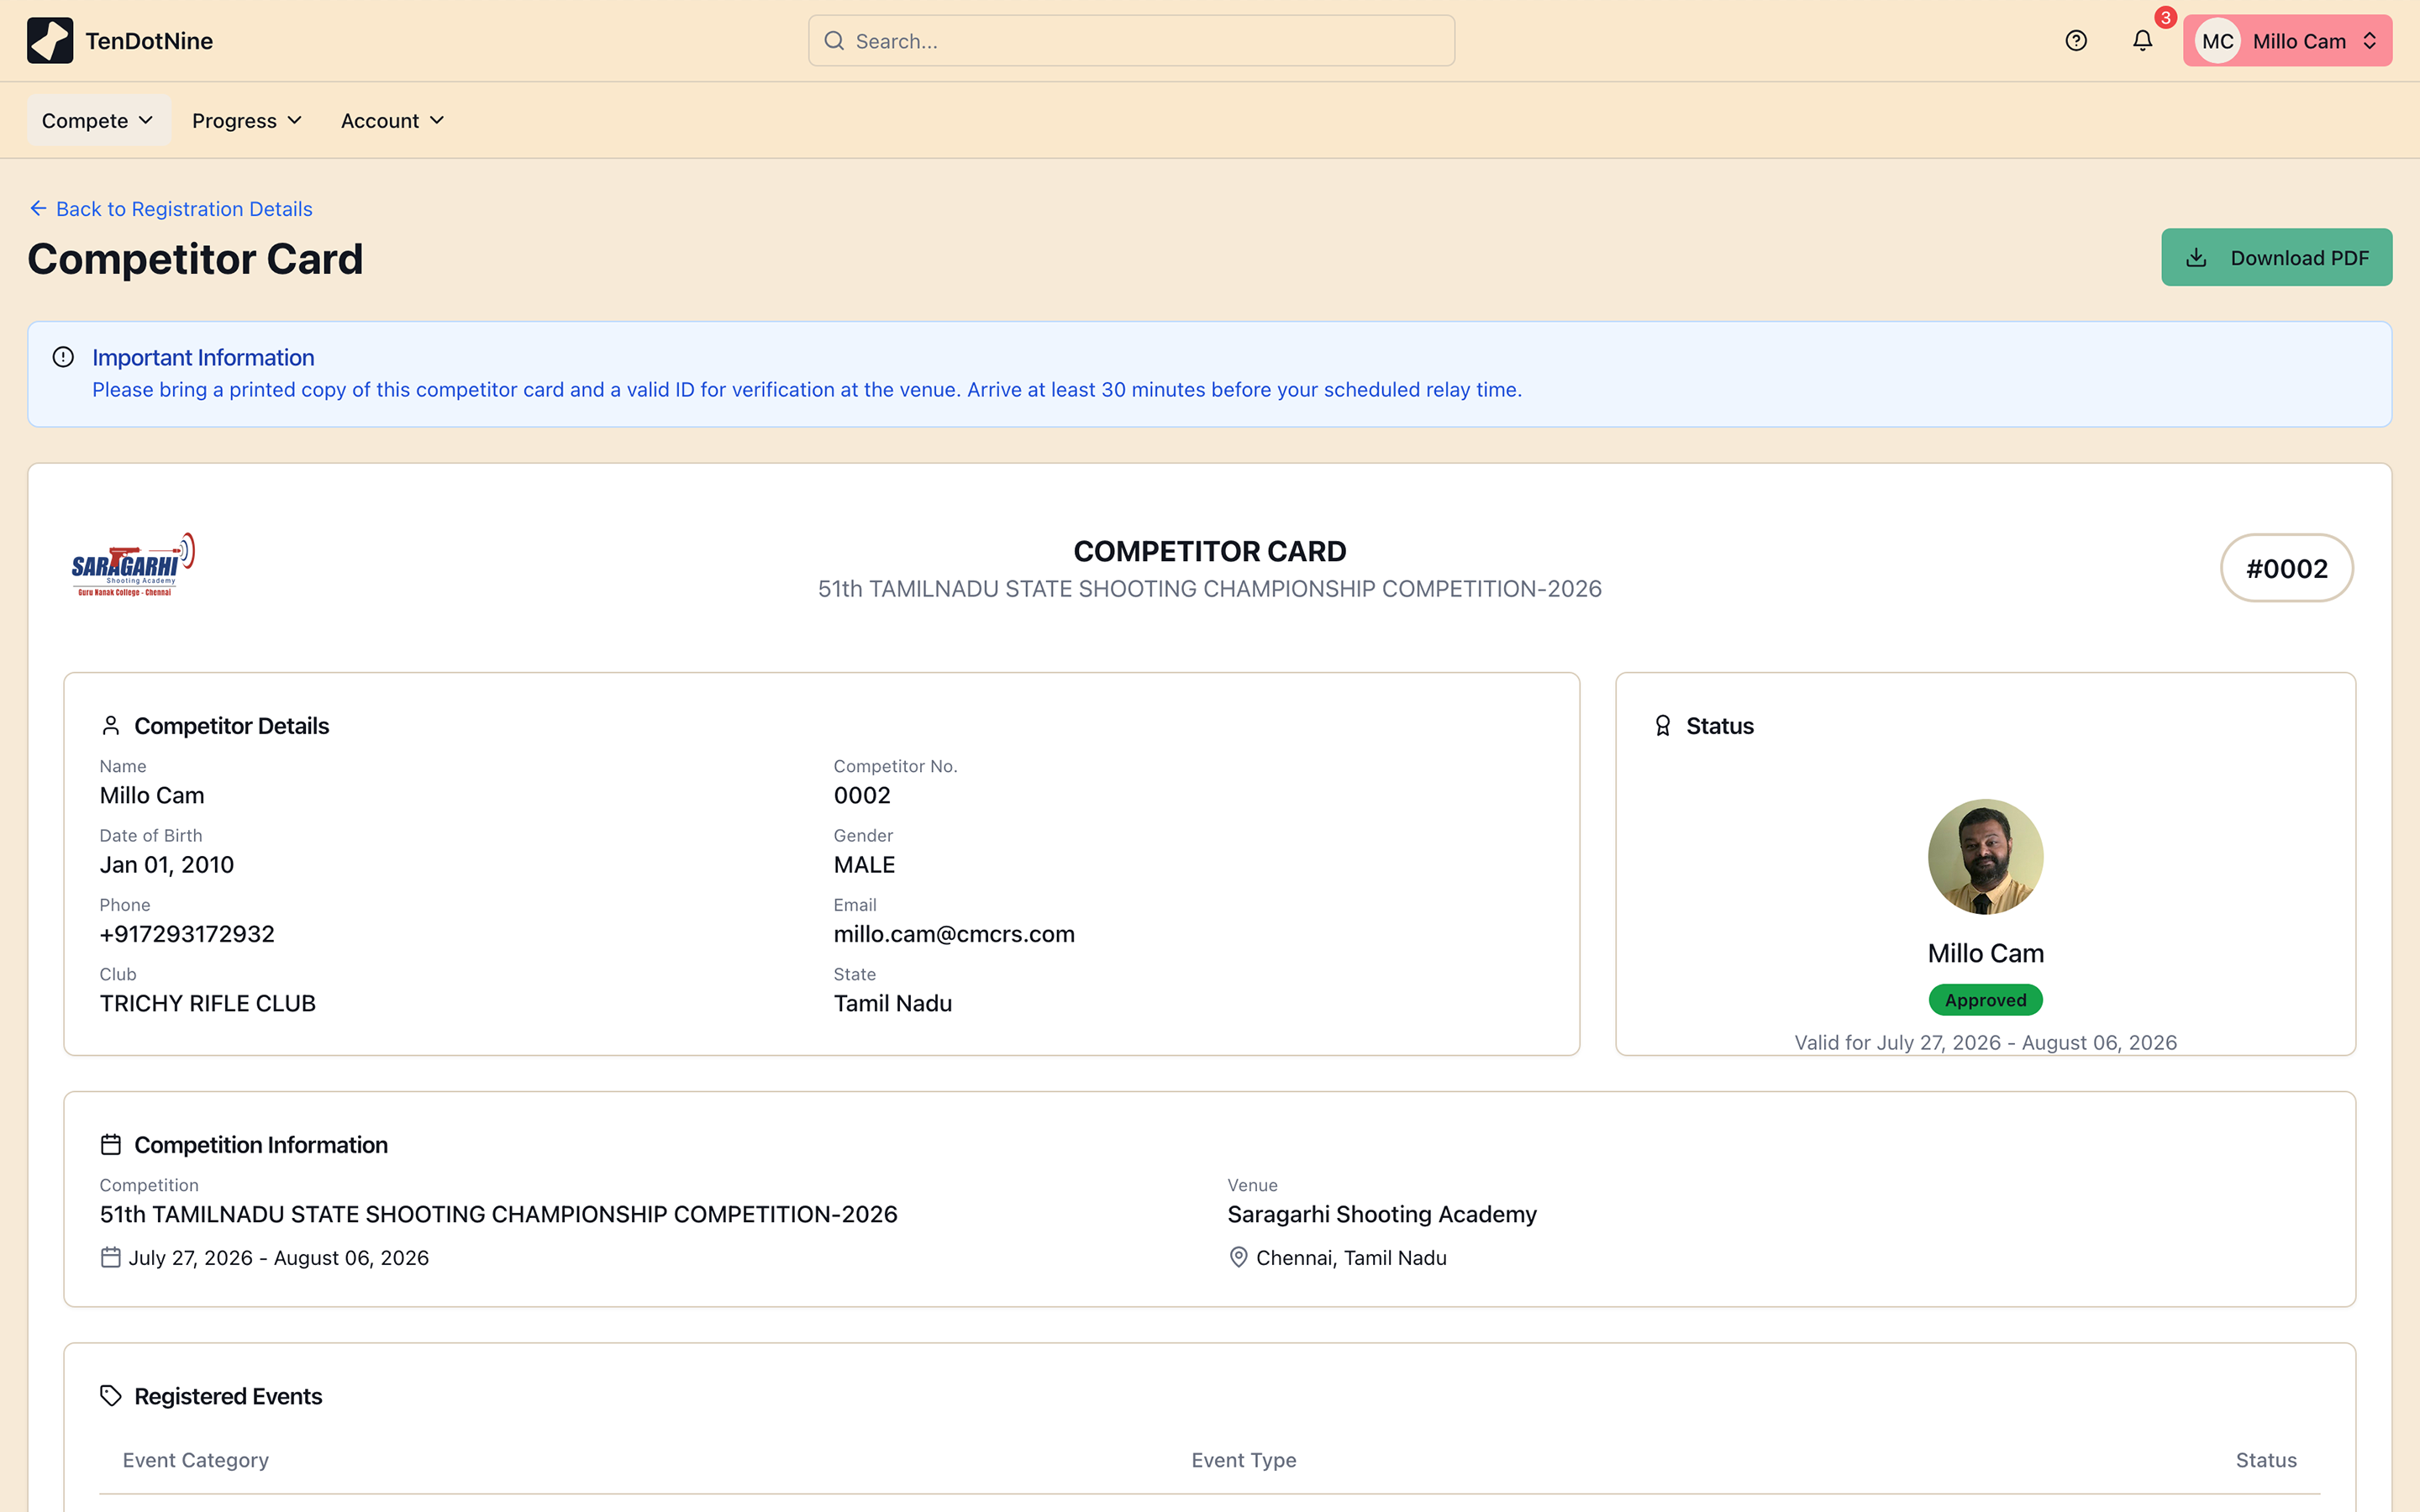Click the TRICHY RIFLE CLUB value
Image resolution: width=2420 pixels, height=1512 pixels.
pos(208,1003)
